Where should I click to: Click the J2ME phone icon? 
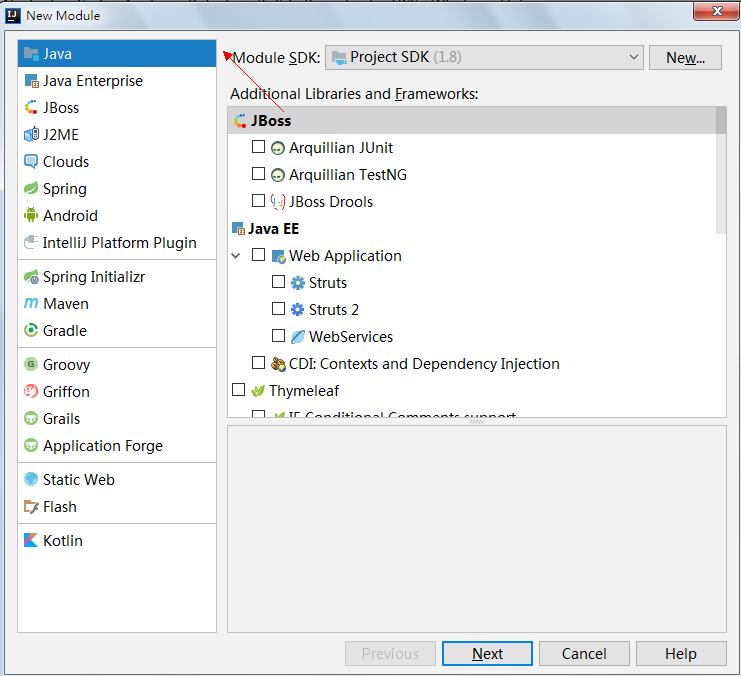31,135
